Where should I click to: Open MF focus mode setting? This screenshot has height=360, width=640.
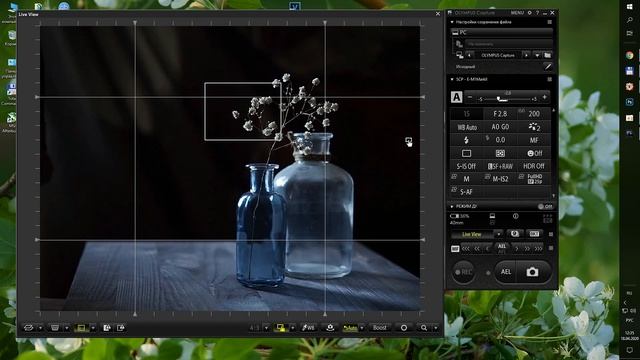pos(534,140)
